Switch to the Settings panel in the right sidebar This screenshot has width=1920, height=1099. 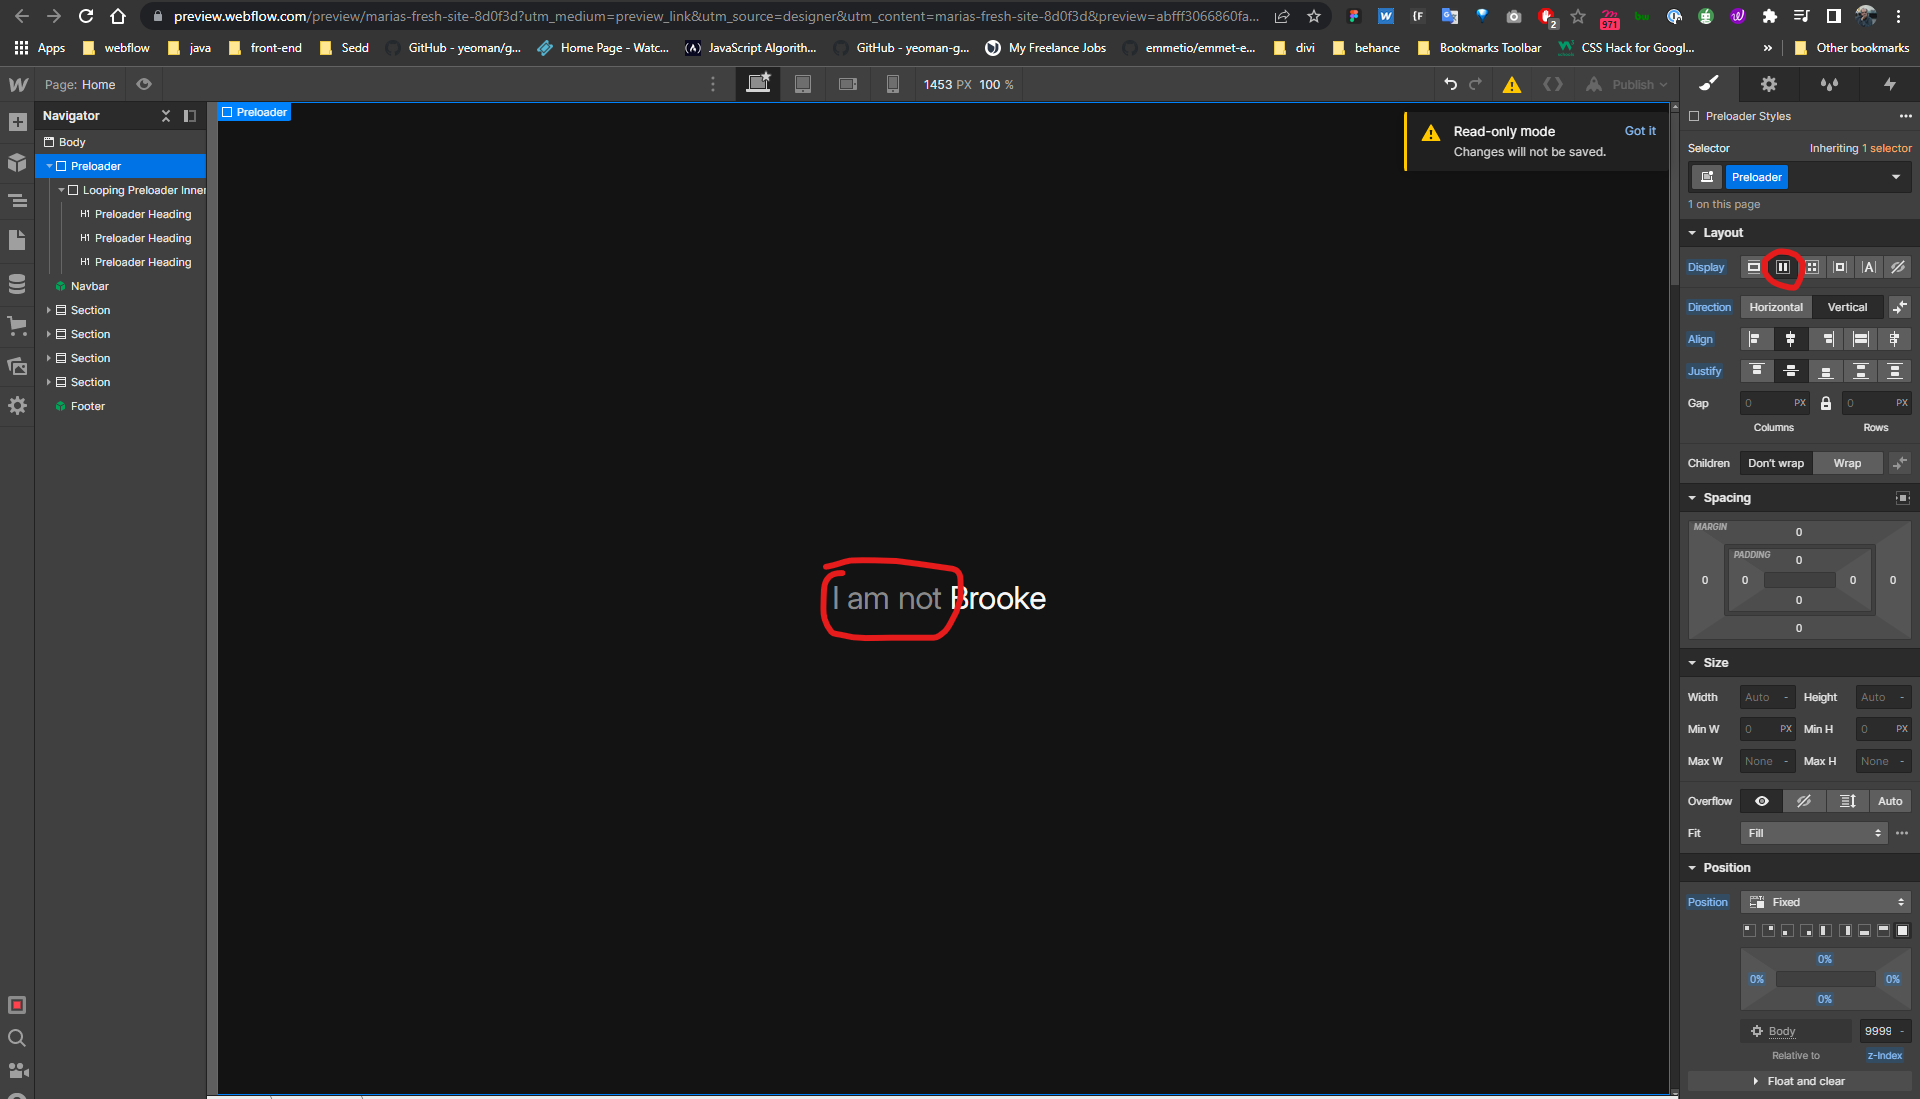tap(1768, 84)
